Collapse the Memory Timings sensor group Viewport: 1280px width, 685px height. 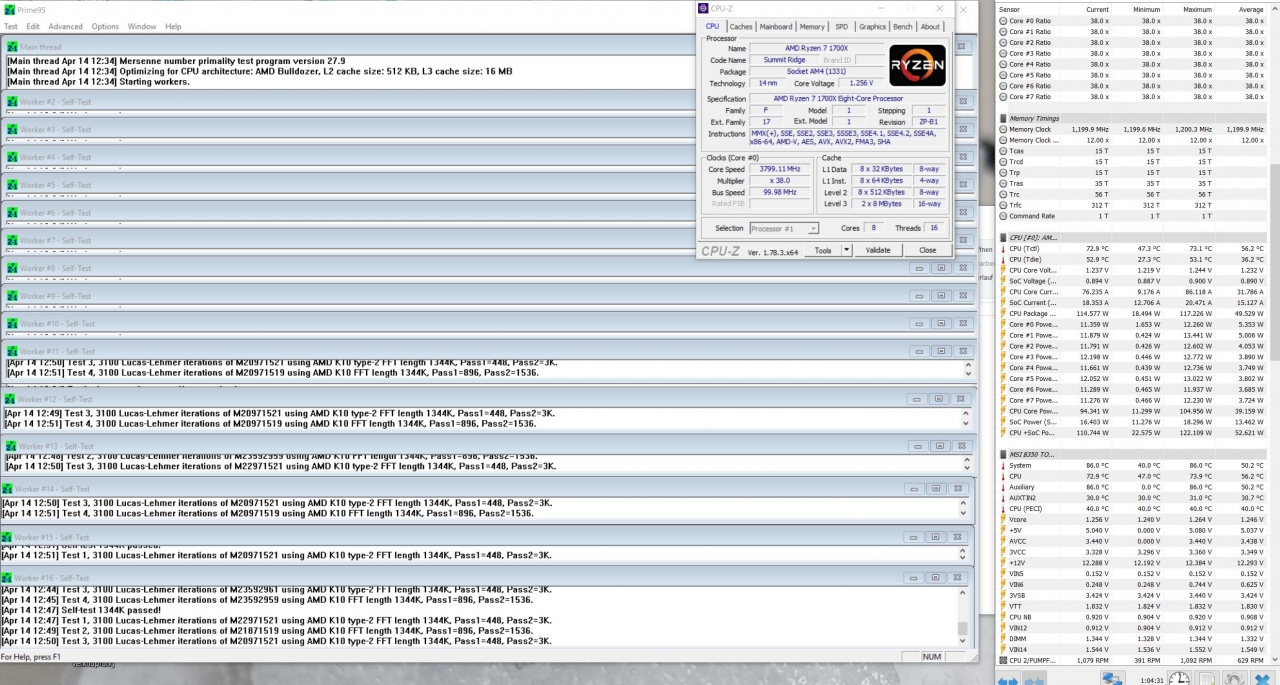(1003, 118)
